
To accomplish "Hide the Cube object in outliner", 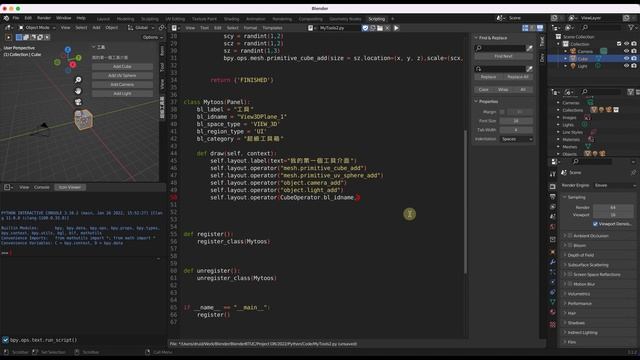I will [627, 58].
